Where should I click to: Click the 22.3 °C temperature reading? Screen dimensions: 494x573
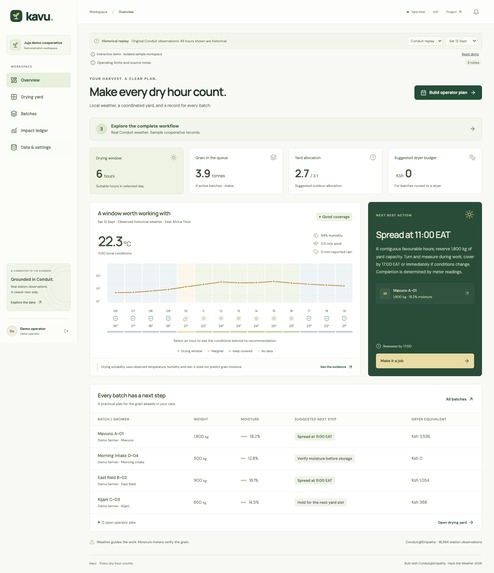114,242
